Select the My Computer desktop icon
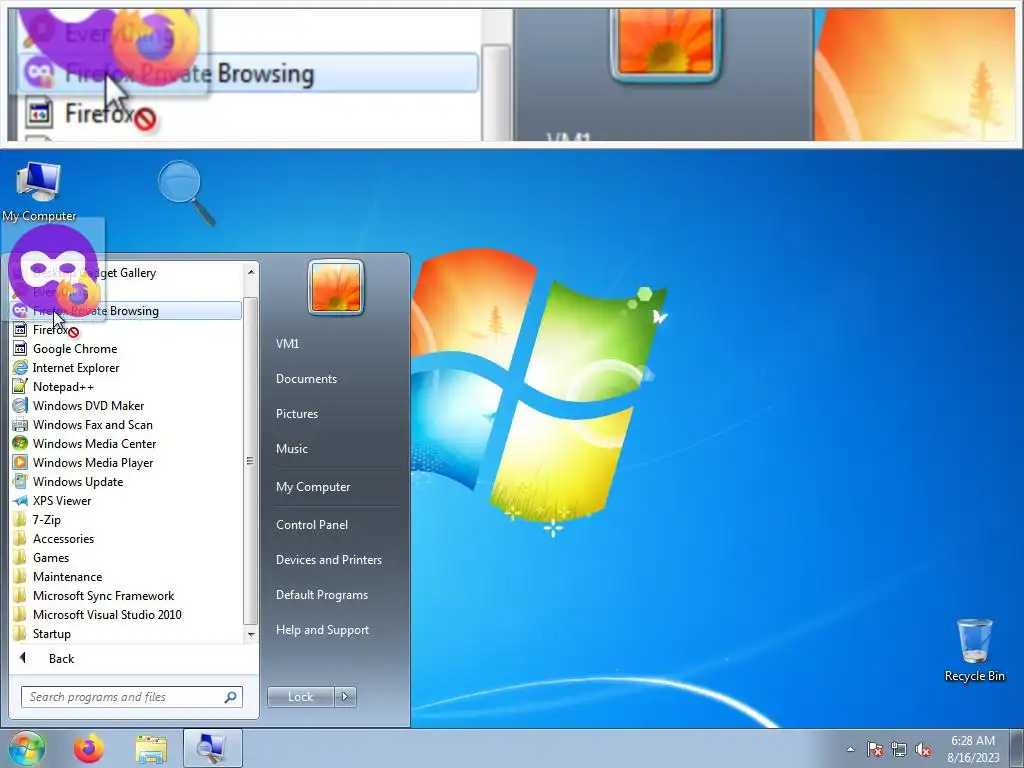The width and height of the screenshot is (1024, 768). tap(39, 192)
